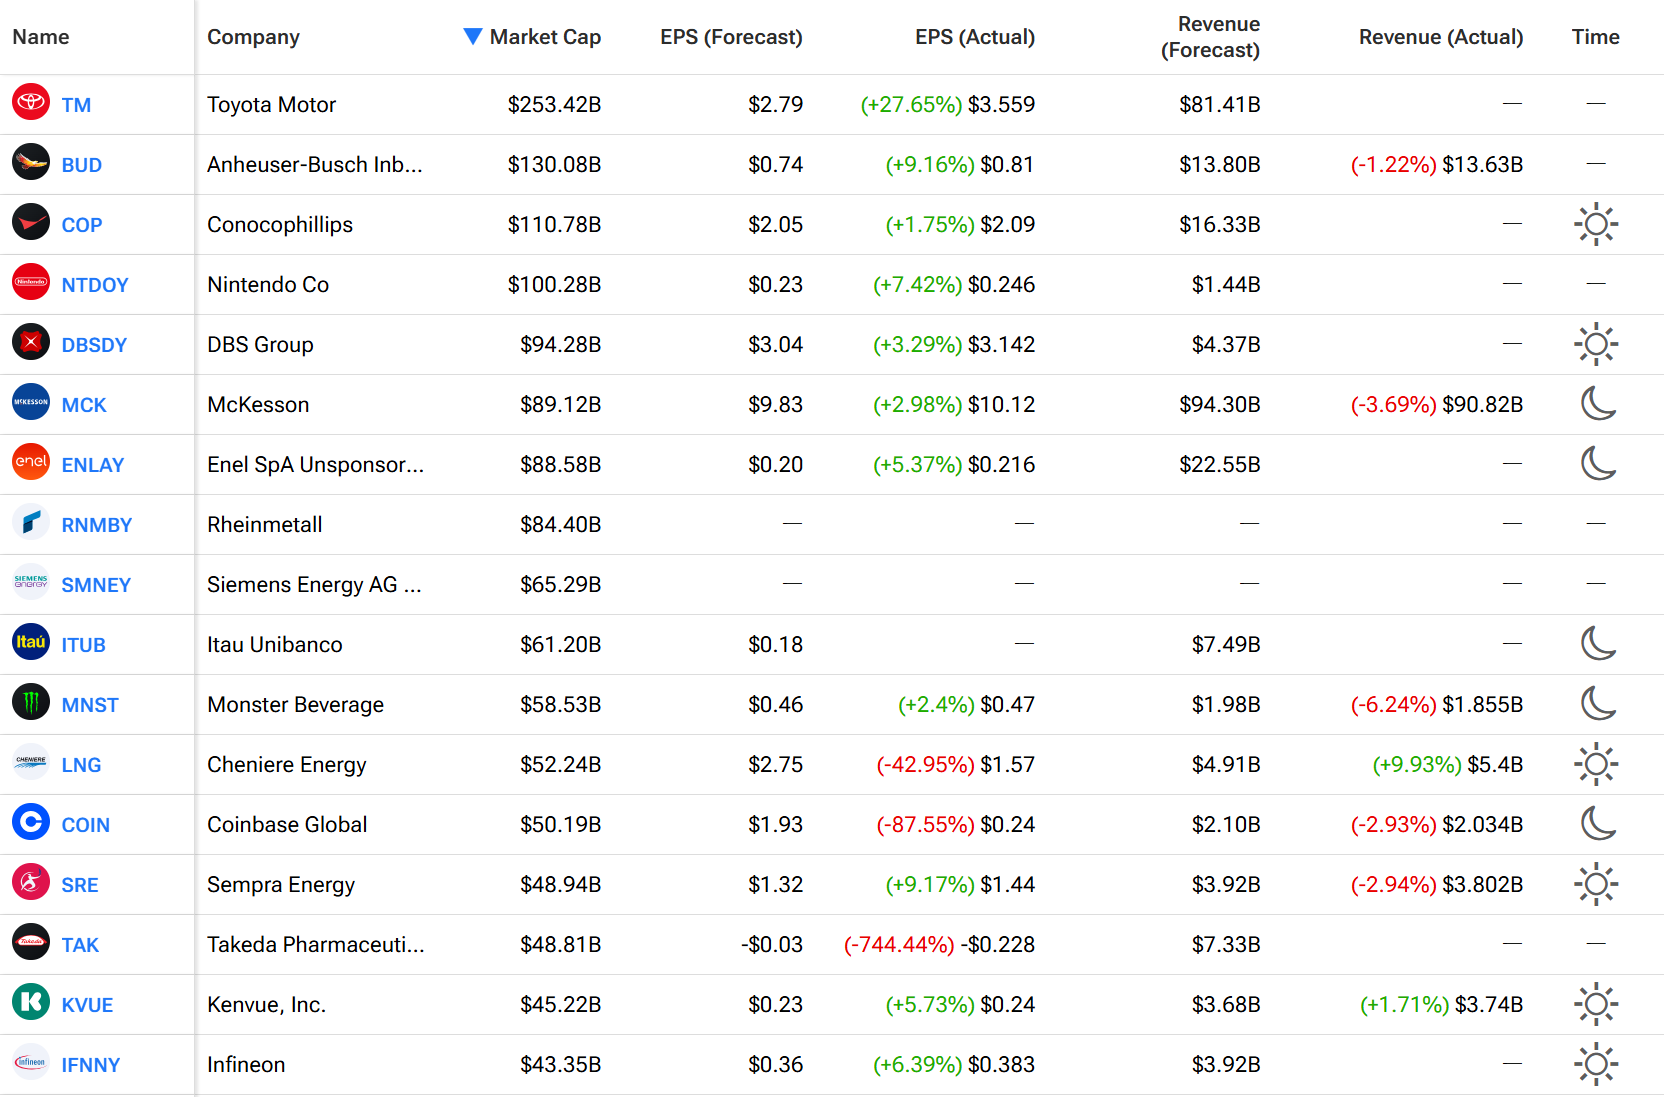
Task: Click the Siemens Energy SMNEY logo icon
Action: pos(31,582)
